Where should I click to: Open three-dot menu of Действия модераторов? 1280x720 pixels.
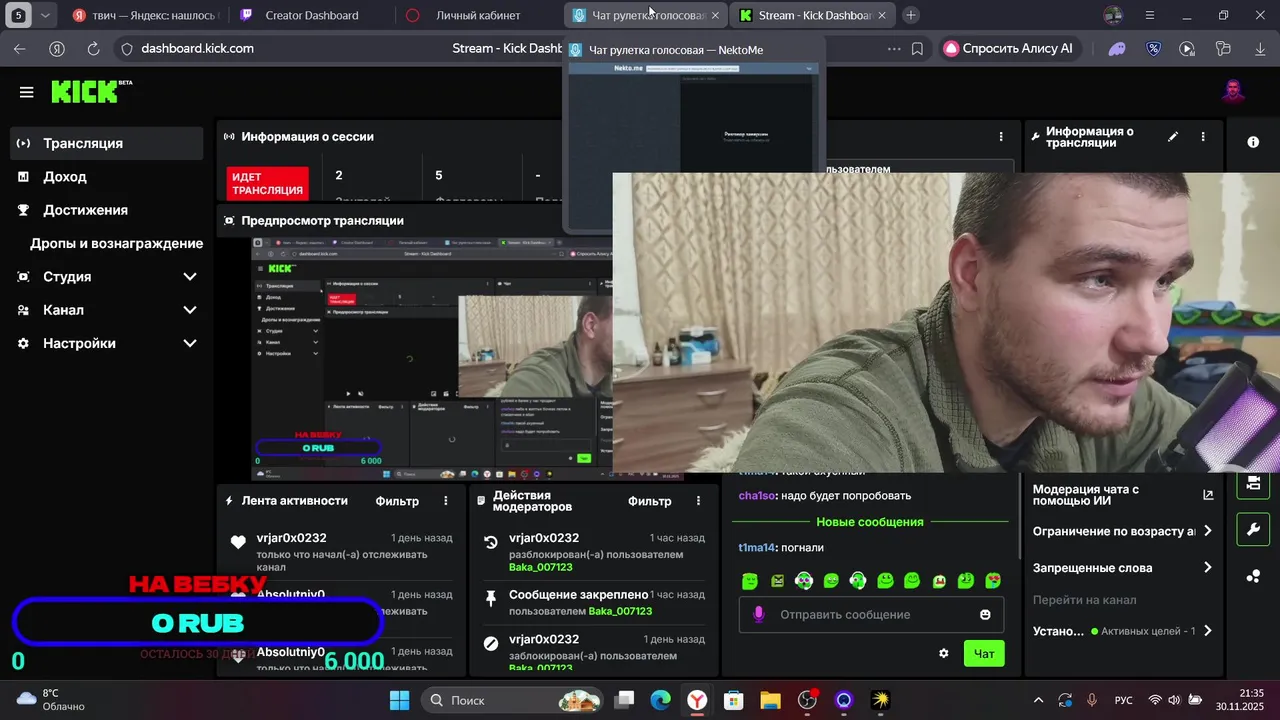pyautogui.click(x=698, y=501)
